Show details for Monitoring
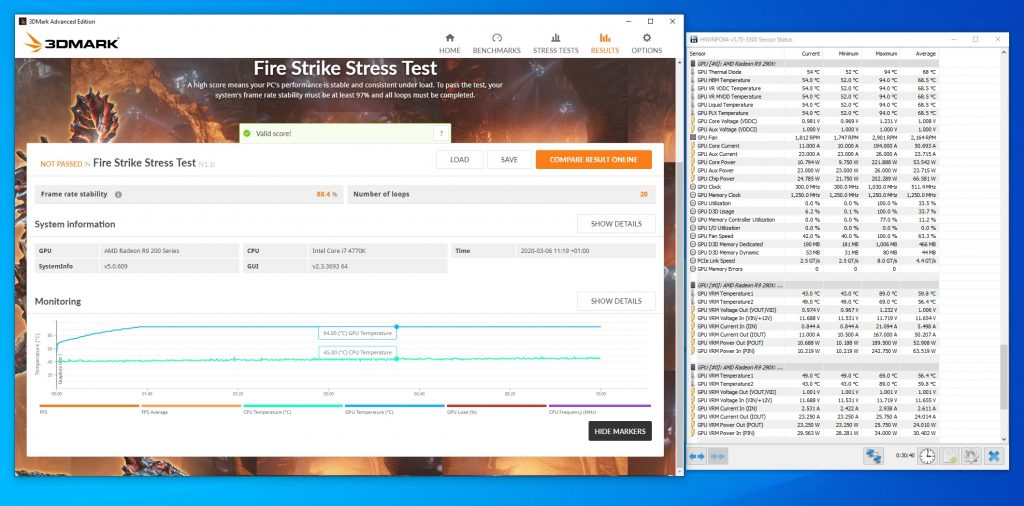Screen dimensions: 1024x506 tap(616, 301)
